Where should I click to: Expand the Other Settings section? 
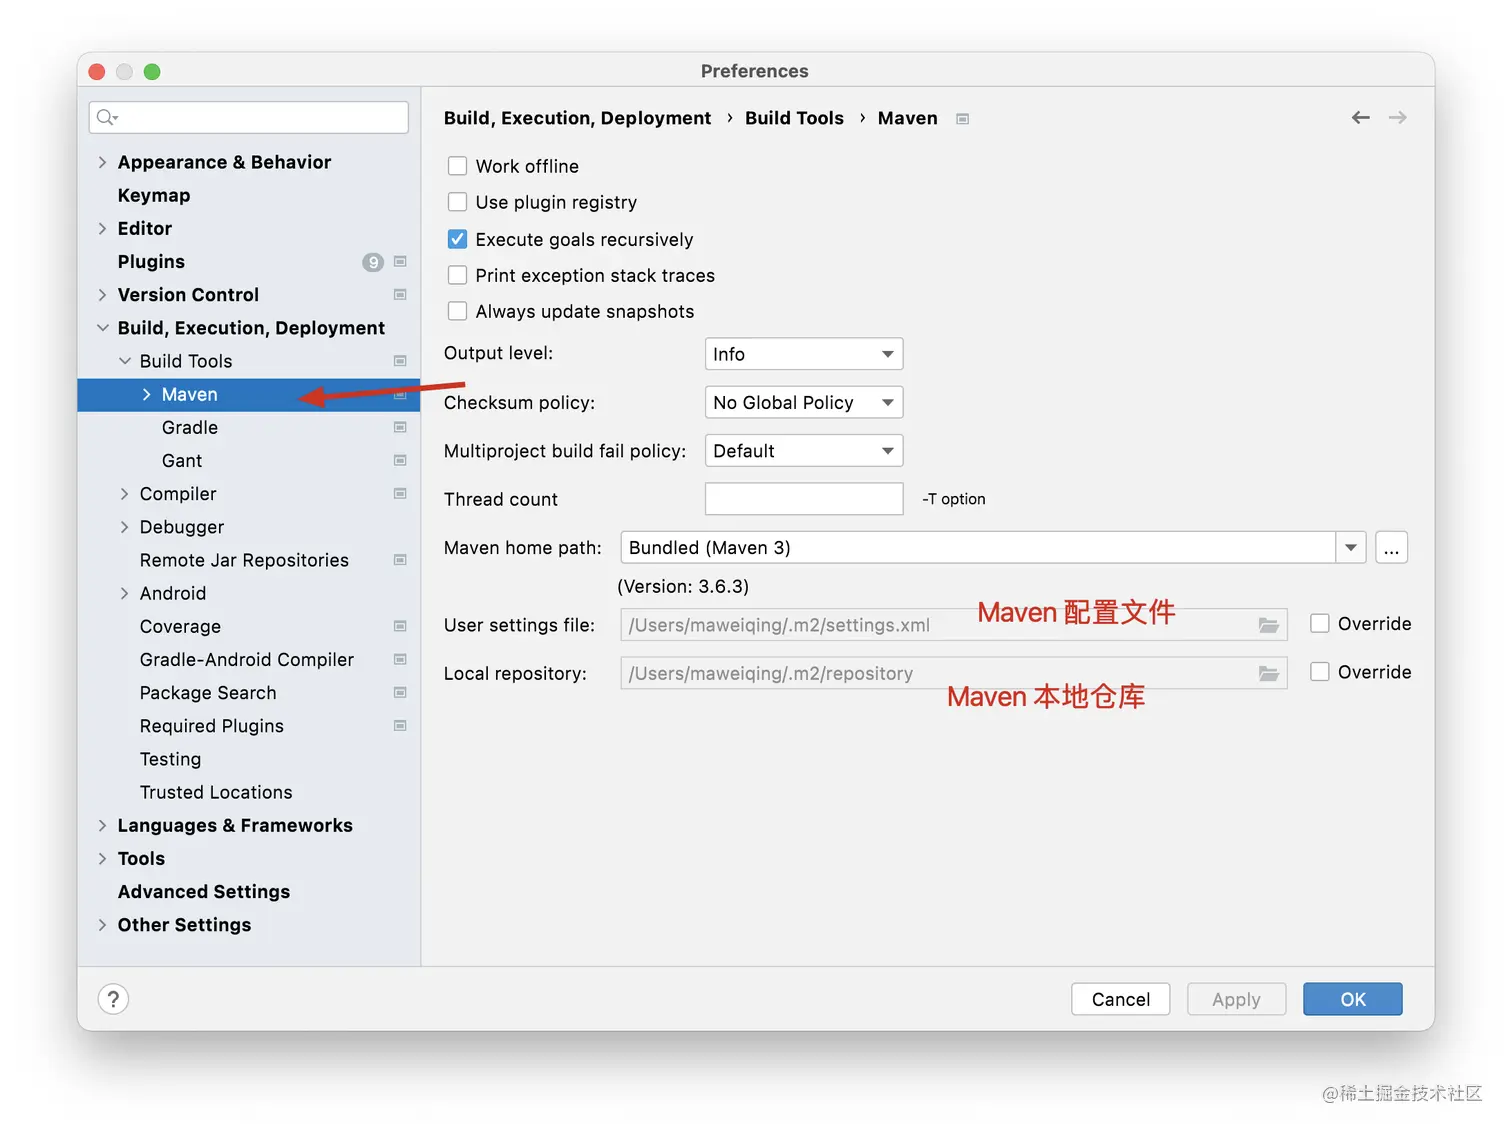click(x=102, y=925)
